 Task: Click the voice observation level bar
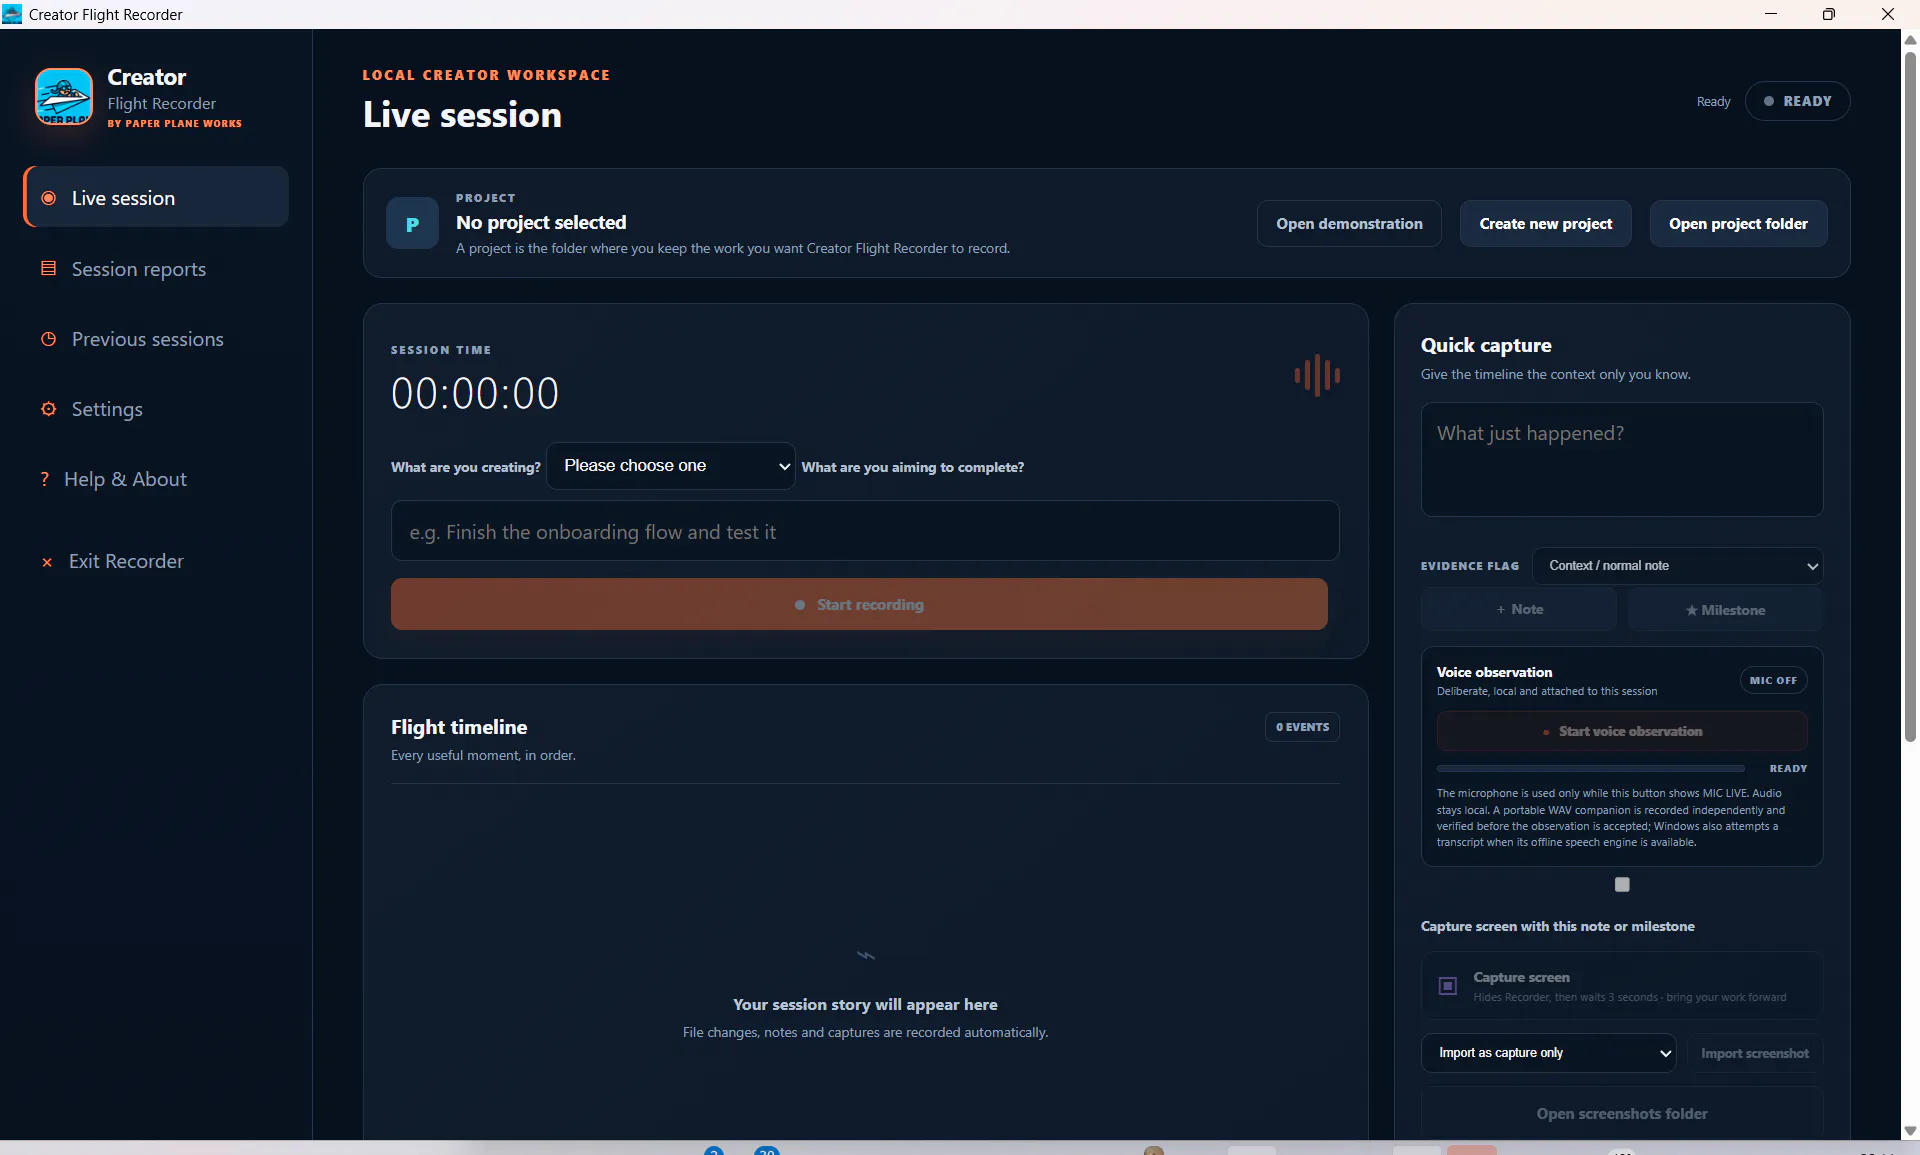[x=1590, y=769]
